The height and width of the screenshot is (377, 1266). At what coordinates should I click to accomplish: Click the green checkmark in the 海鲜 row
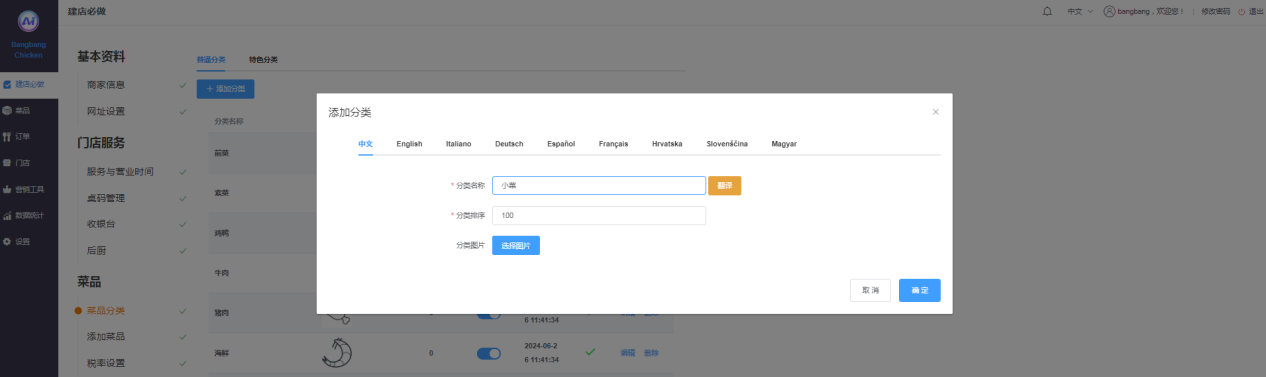click(x=590, y=352)
